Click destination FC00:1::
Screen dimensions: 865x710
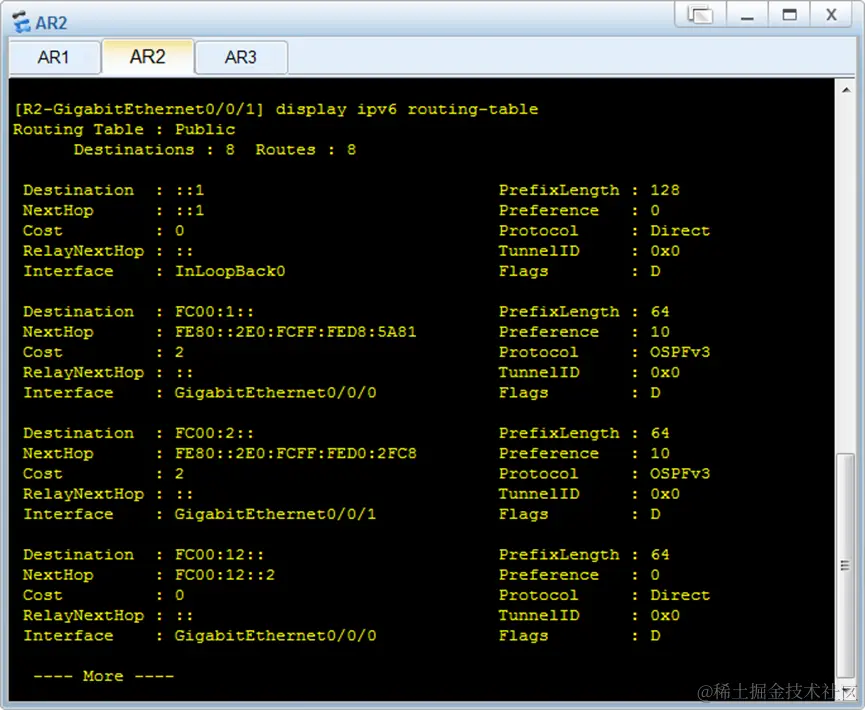[215, 311]
